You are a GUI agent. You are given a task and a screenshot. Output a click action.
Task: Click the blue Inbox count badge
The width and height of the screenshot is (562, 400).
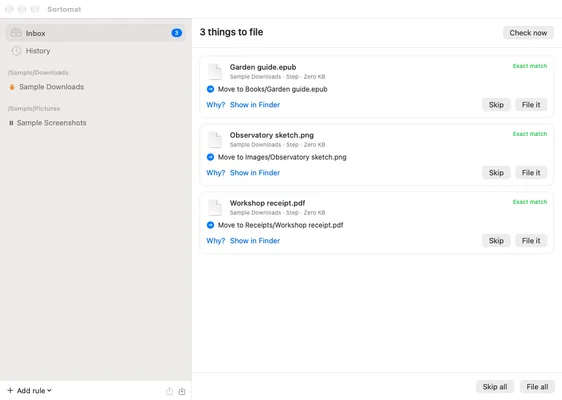pos(176,33)
